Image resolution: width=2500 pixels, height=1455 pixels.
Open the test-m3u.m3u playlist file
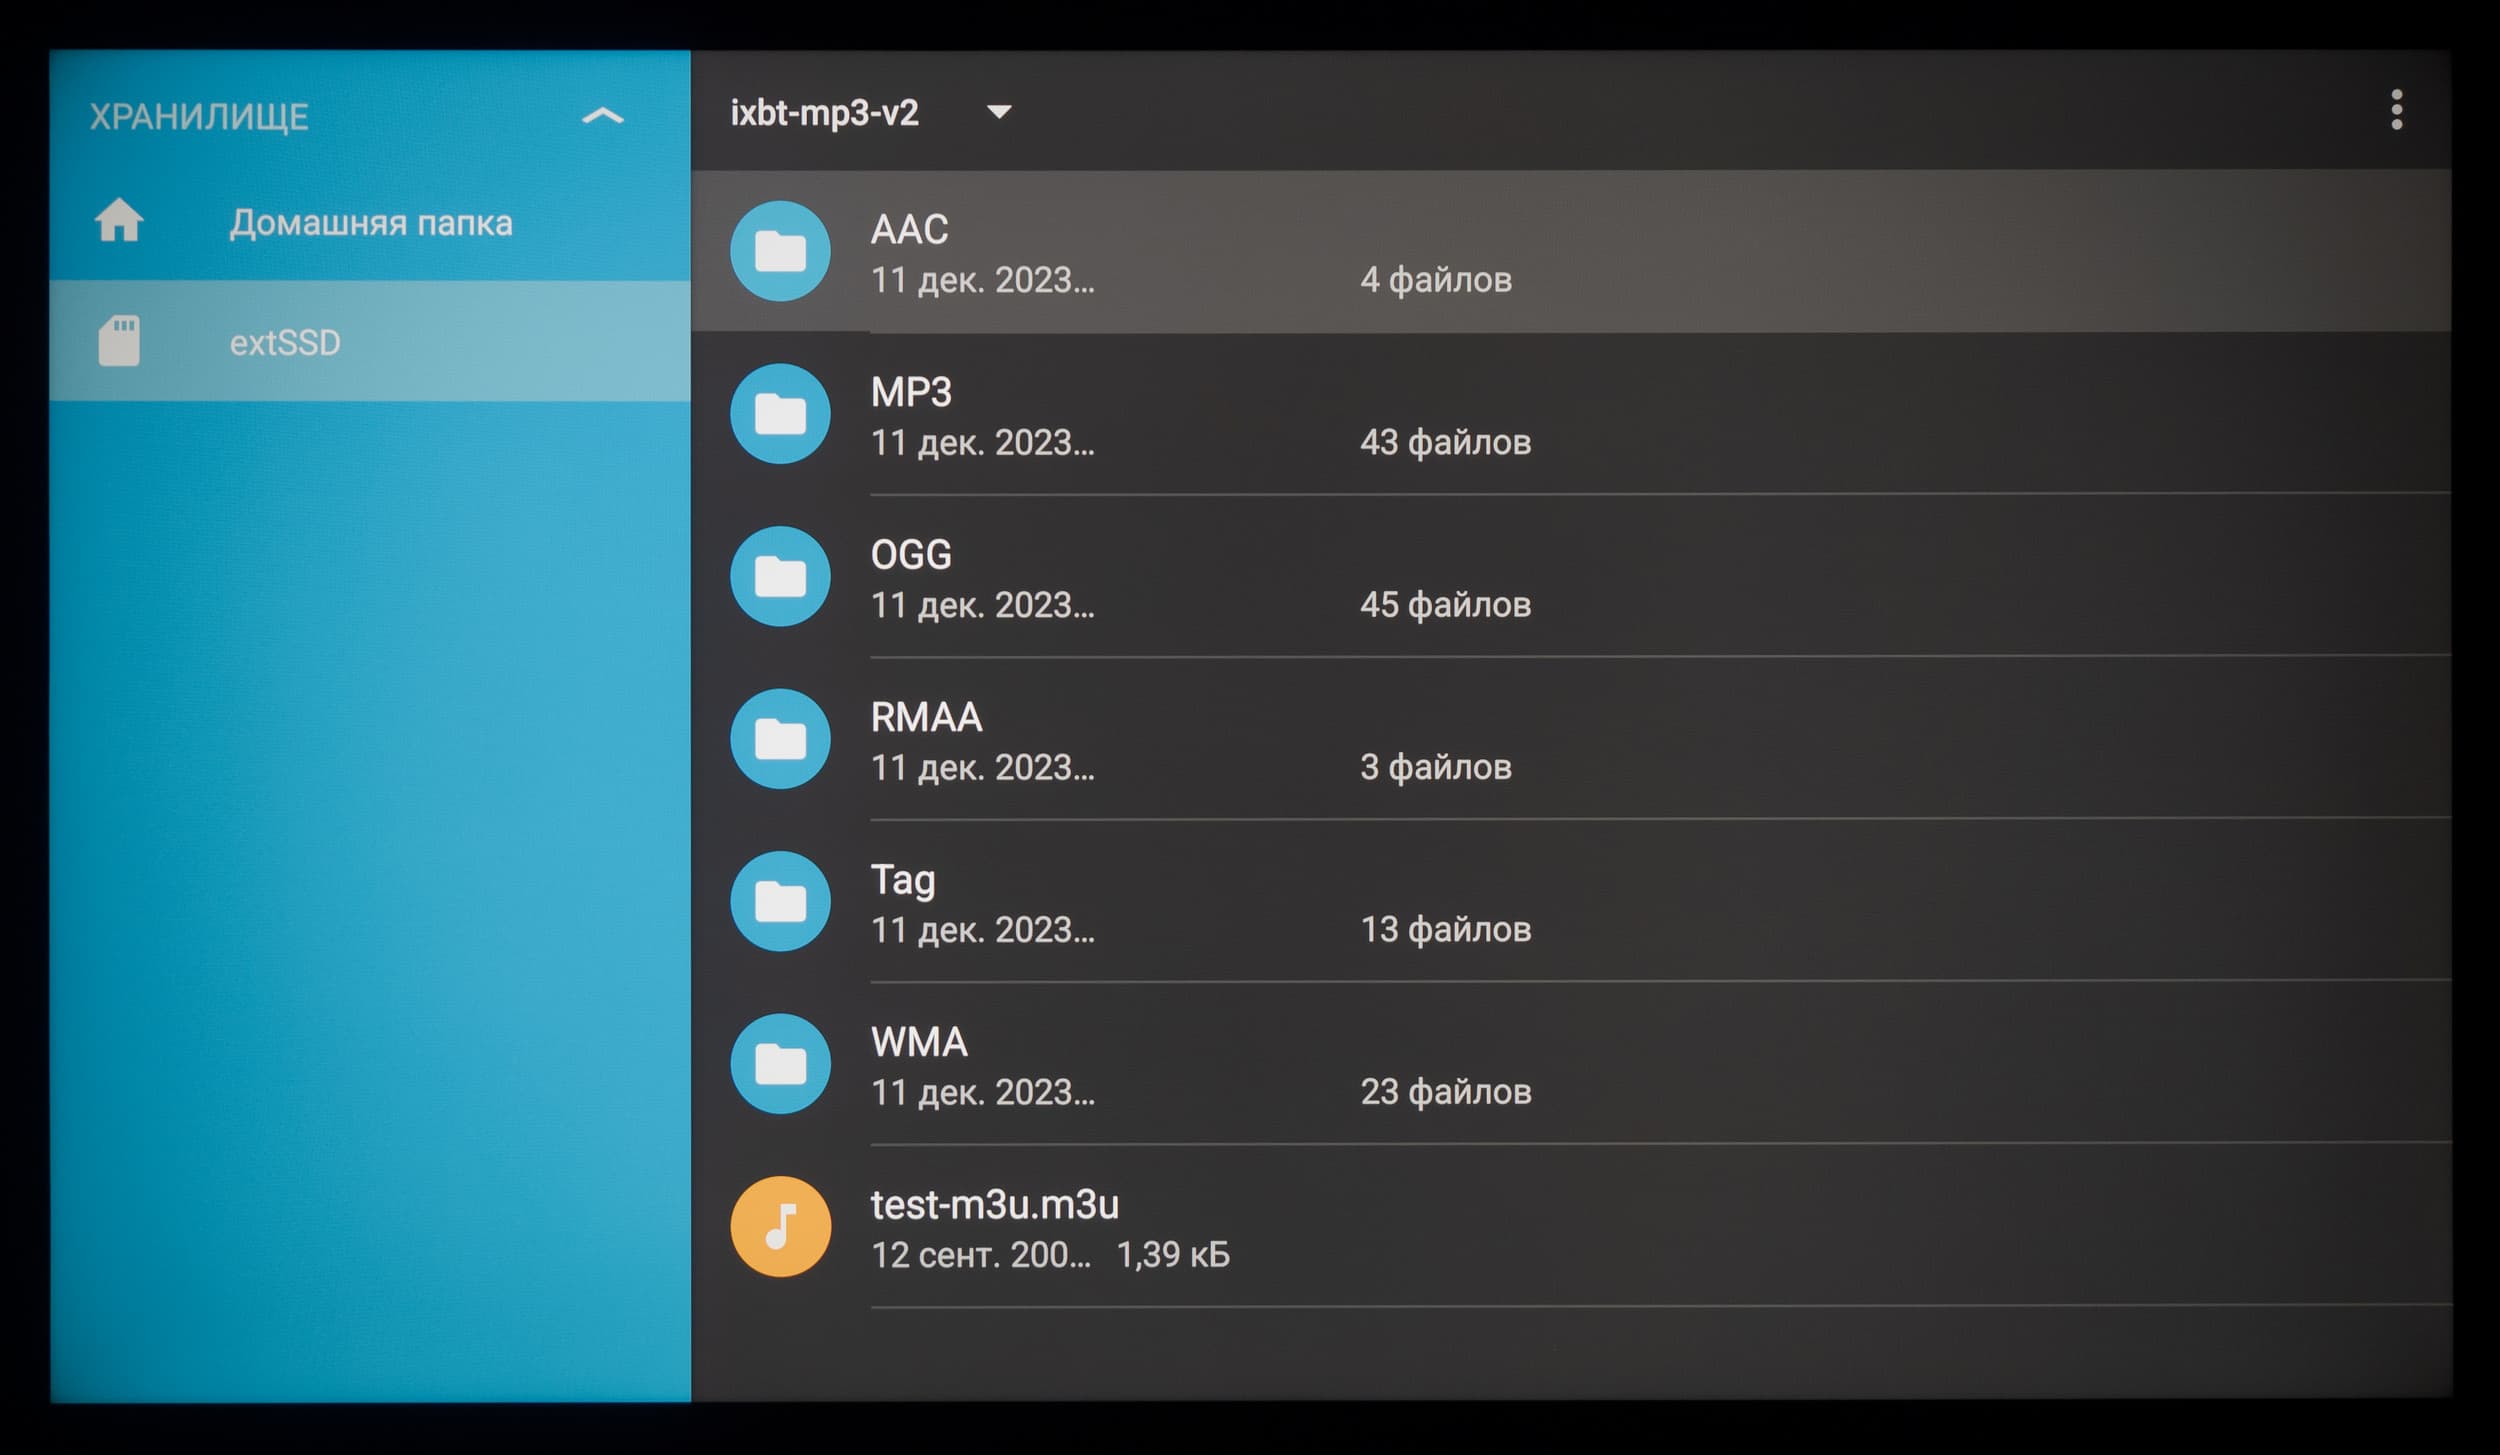994,1205
